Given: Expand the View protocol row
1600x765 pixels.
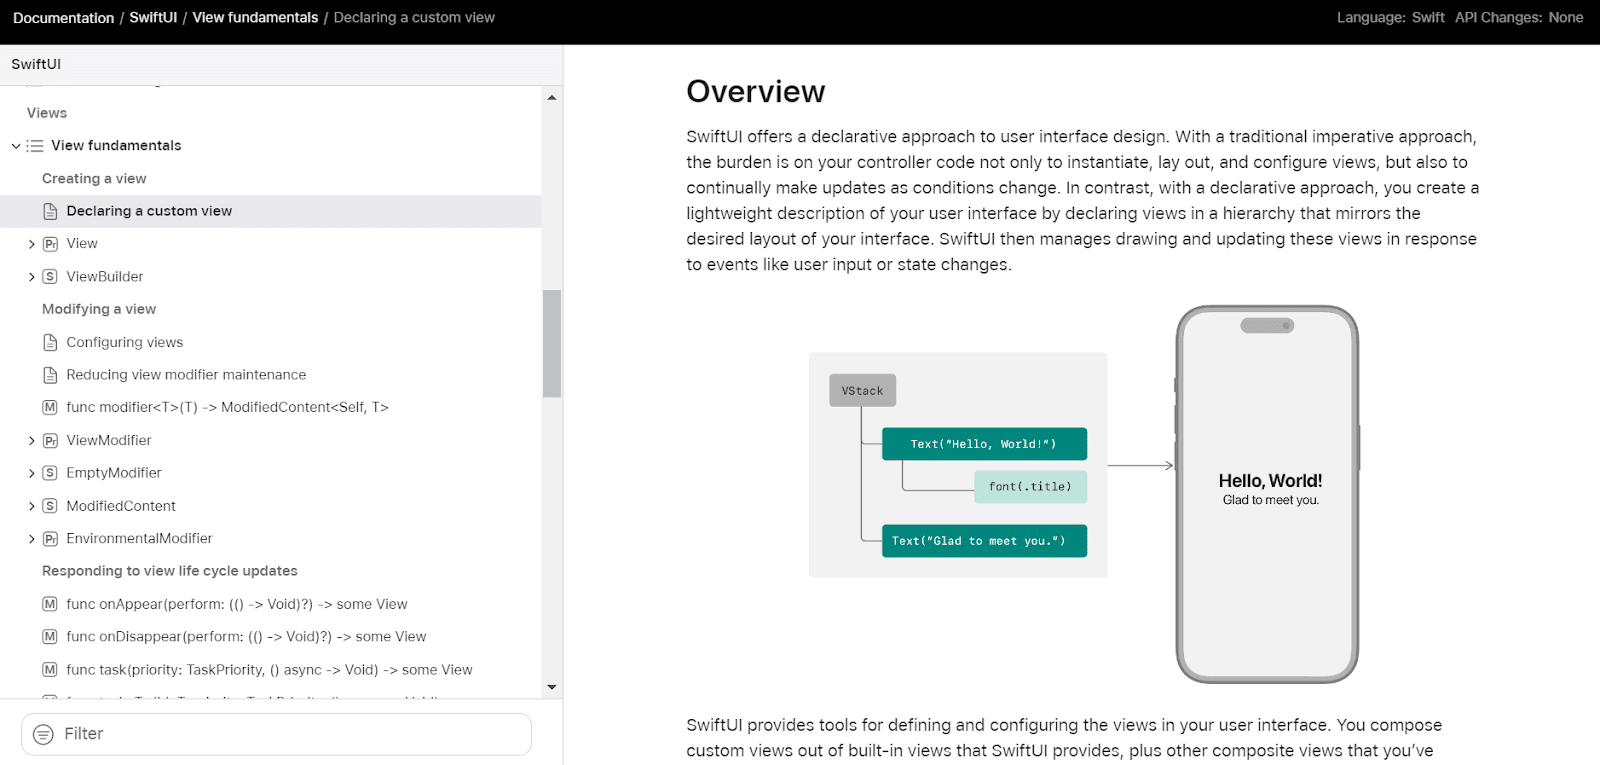Looking at the screenshot, I should 32,244.
